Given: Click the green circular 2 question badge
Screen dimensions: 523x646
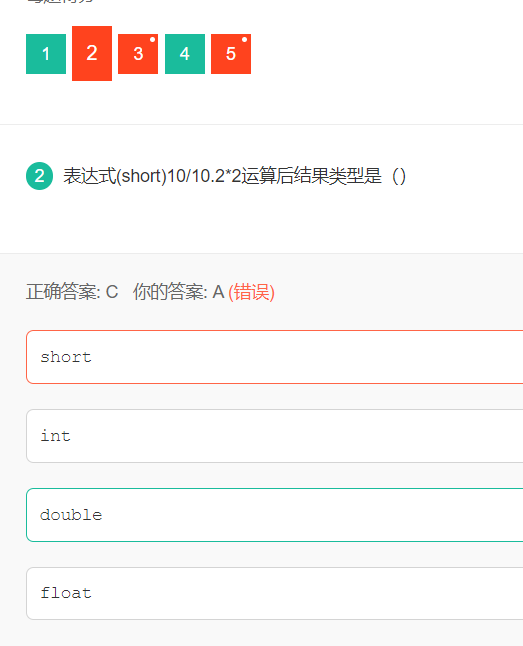Looking at the screenshot, I should [40, 176].
